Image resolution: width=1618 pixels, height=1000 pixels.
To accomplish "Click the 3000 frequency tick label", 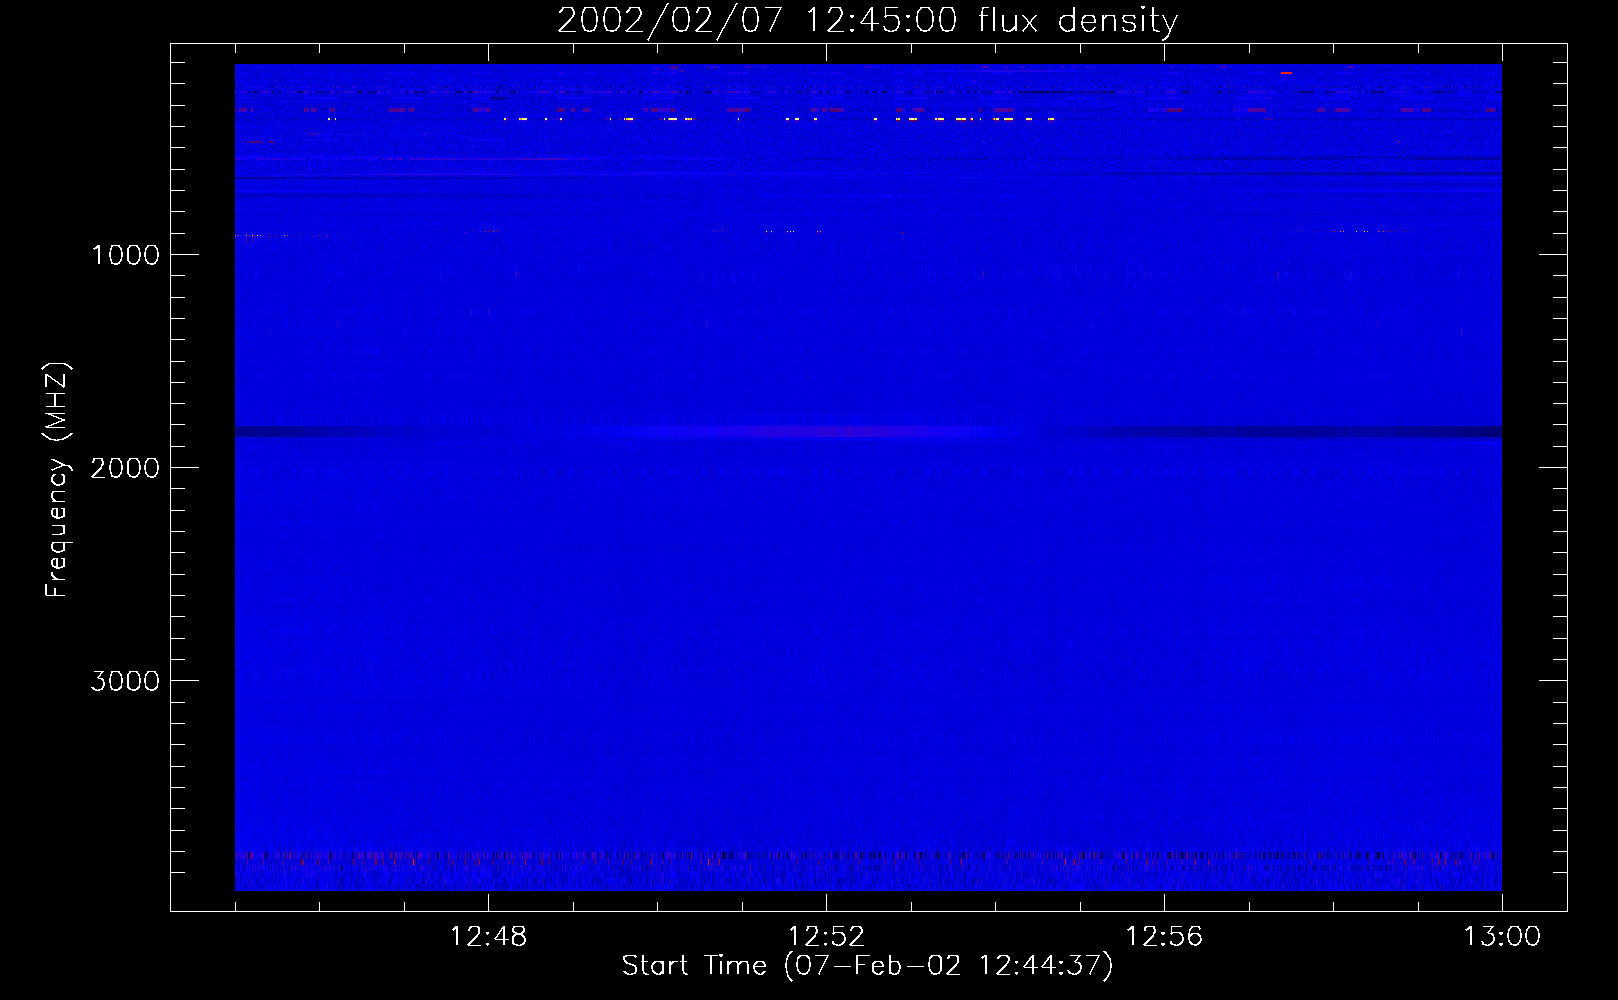I will pyautogui.click(x=125, y=681).
